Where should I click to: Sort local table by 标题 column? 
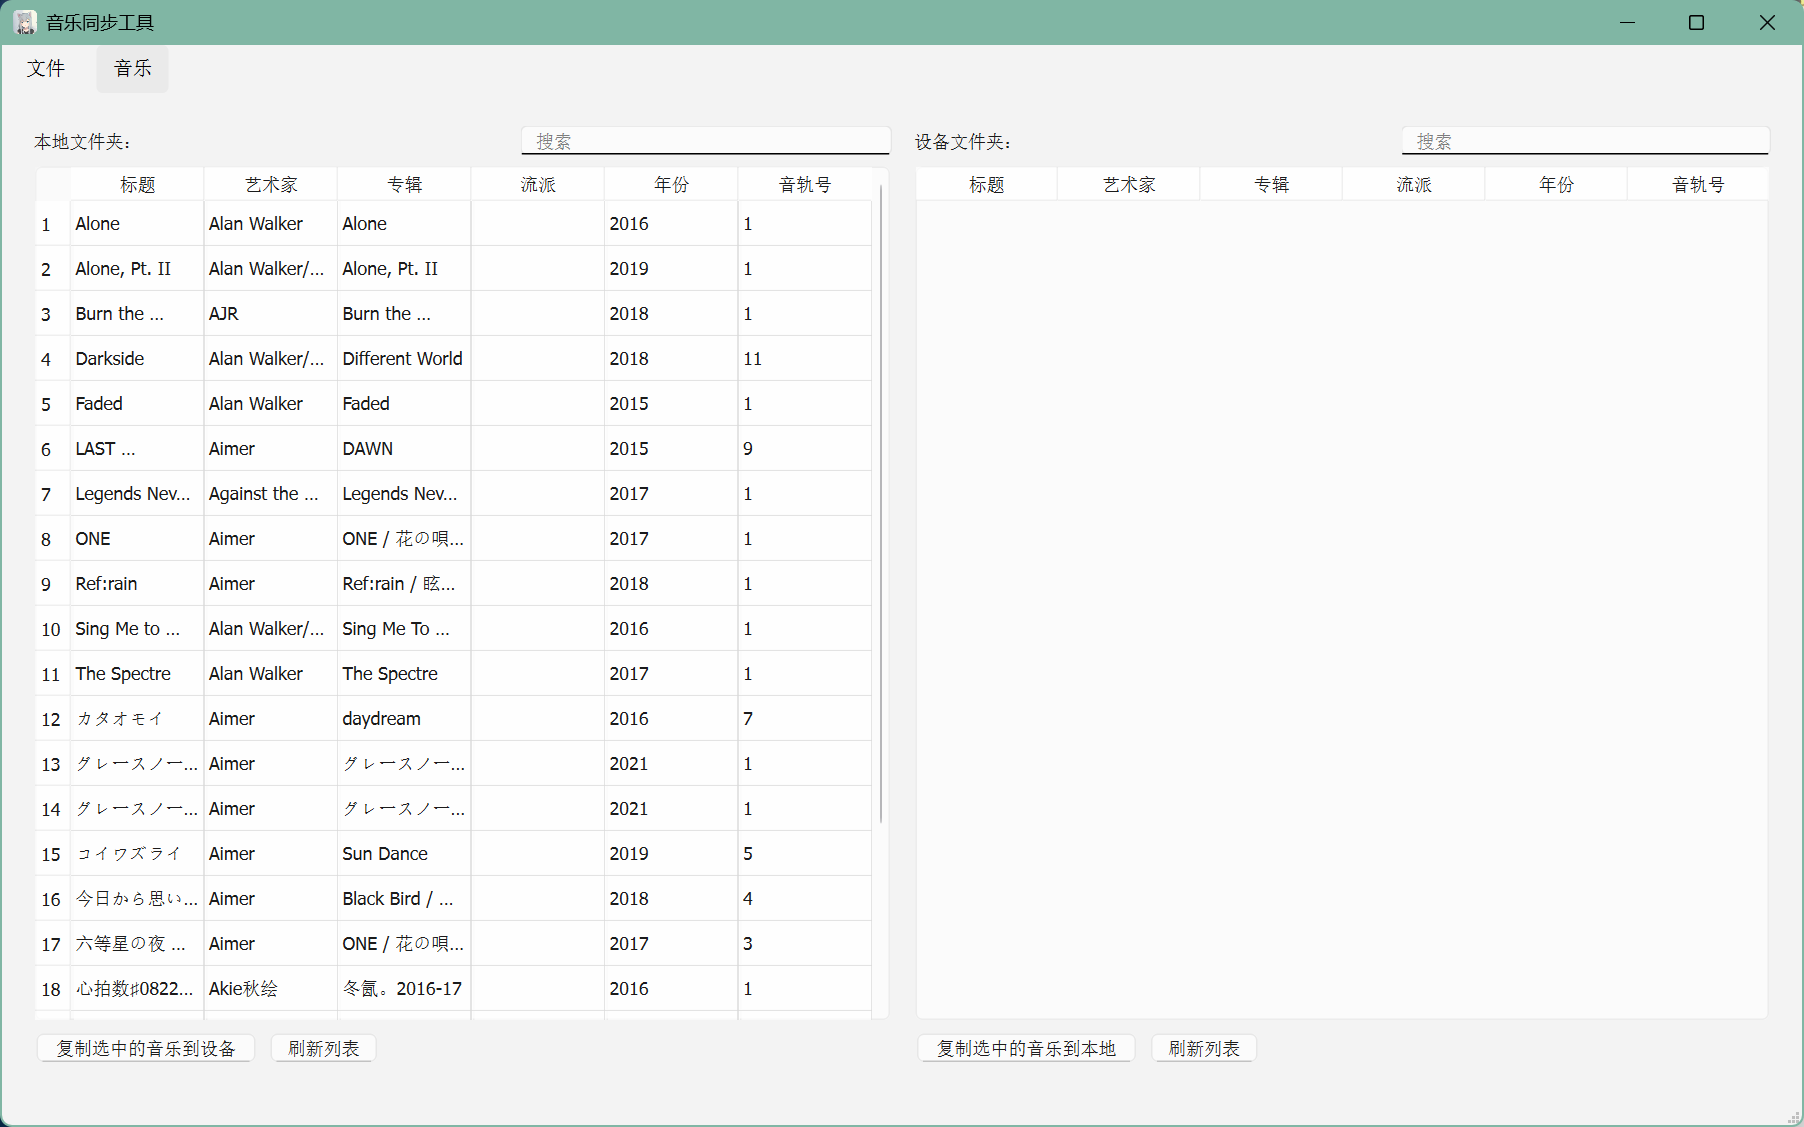tap(137, 184)
